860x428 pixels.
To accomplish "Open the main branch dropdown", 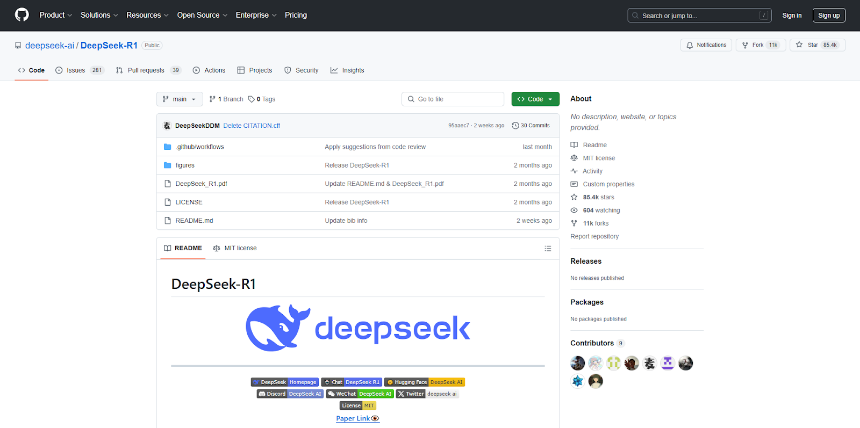I will (179, 99).
